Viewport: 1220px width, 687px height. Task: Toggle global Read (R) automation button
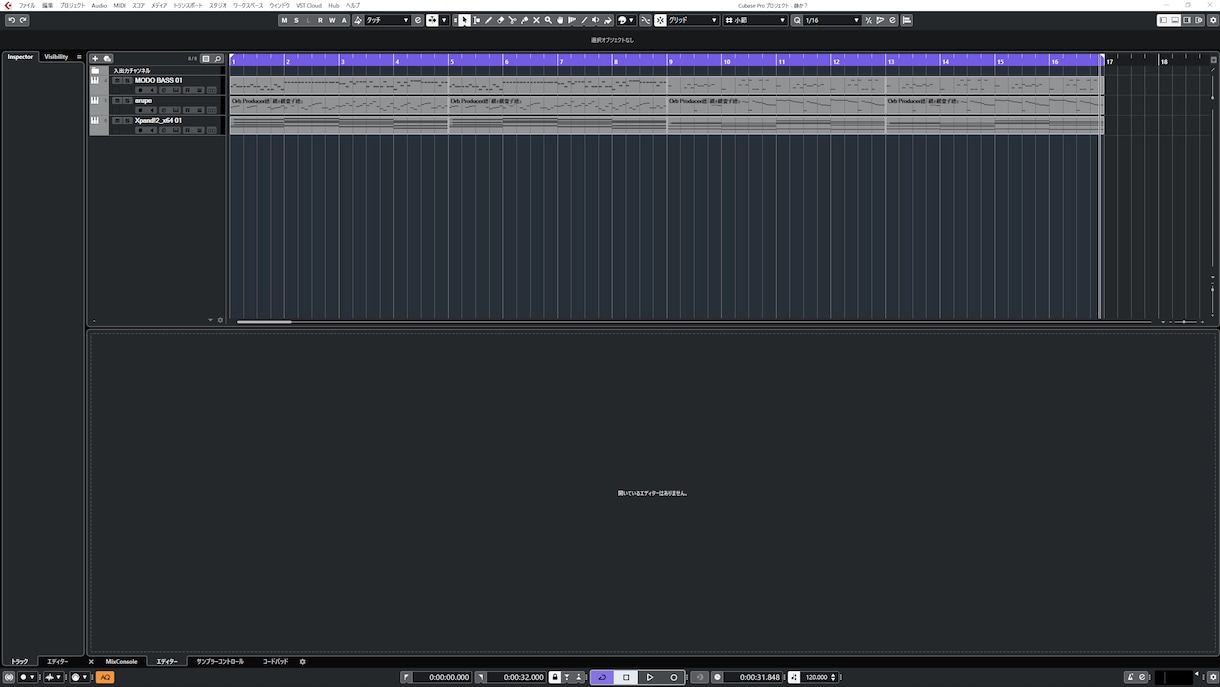pos(320,20)
